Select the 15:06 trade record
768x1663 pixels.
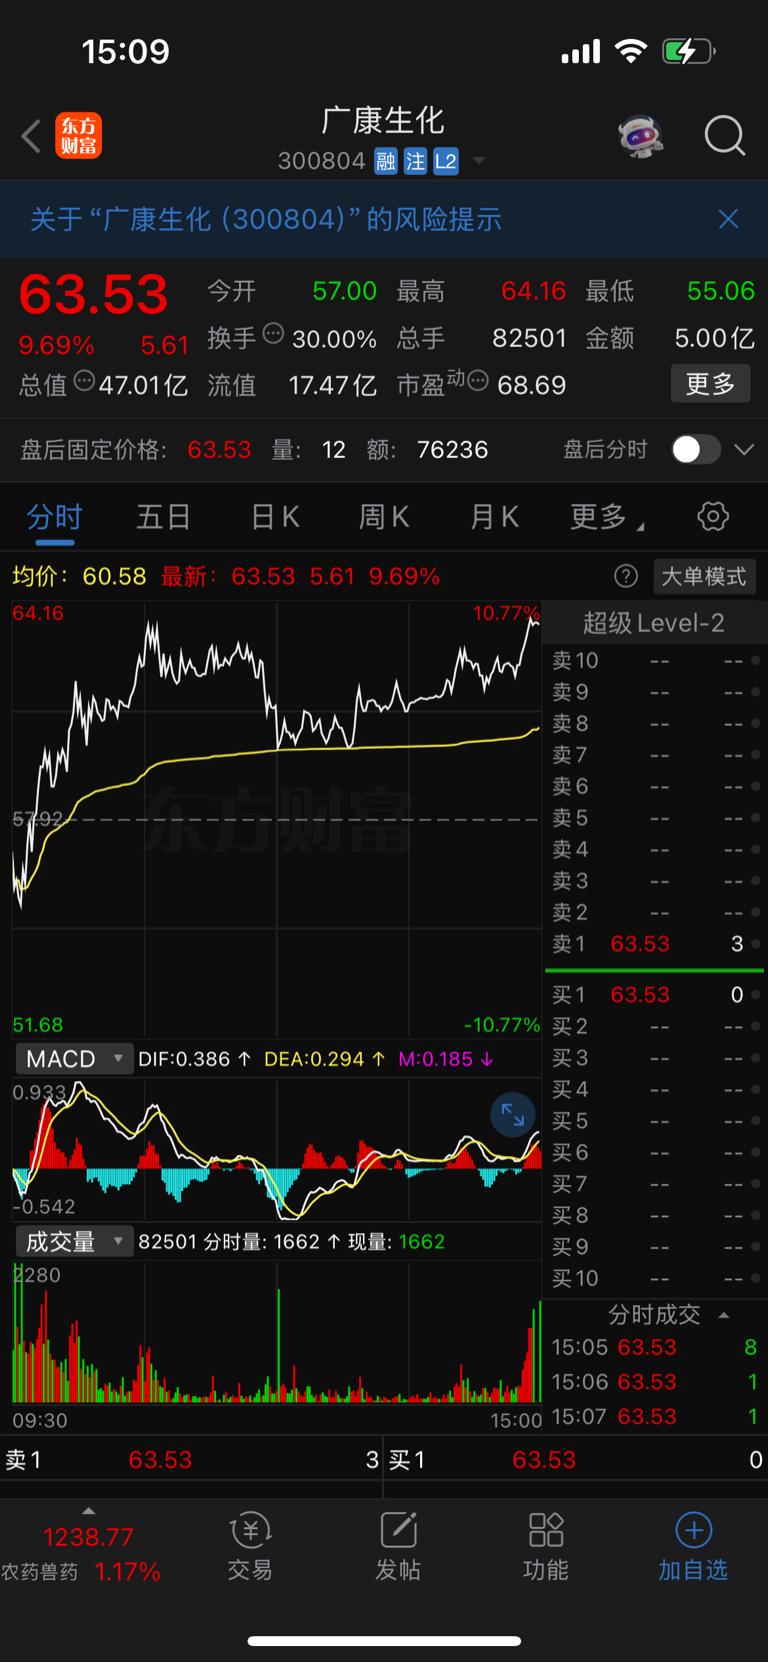click(655, 1382)
